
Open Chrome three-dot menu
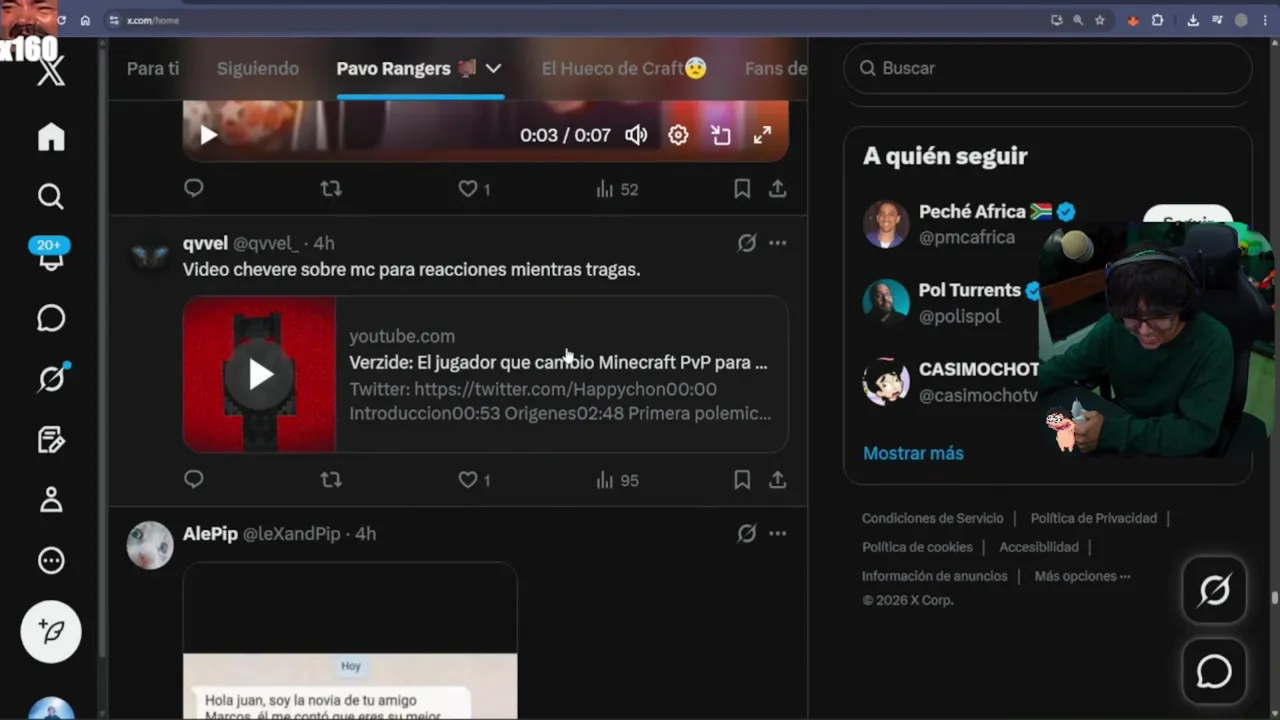pyautogui.click(x=1265, y=20)
